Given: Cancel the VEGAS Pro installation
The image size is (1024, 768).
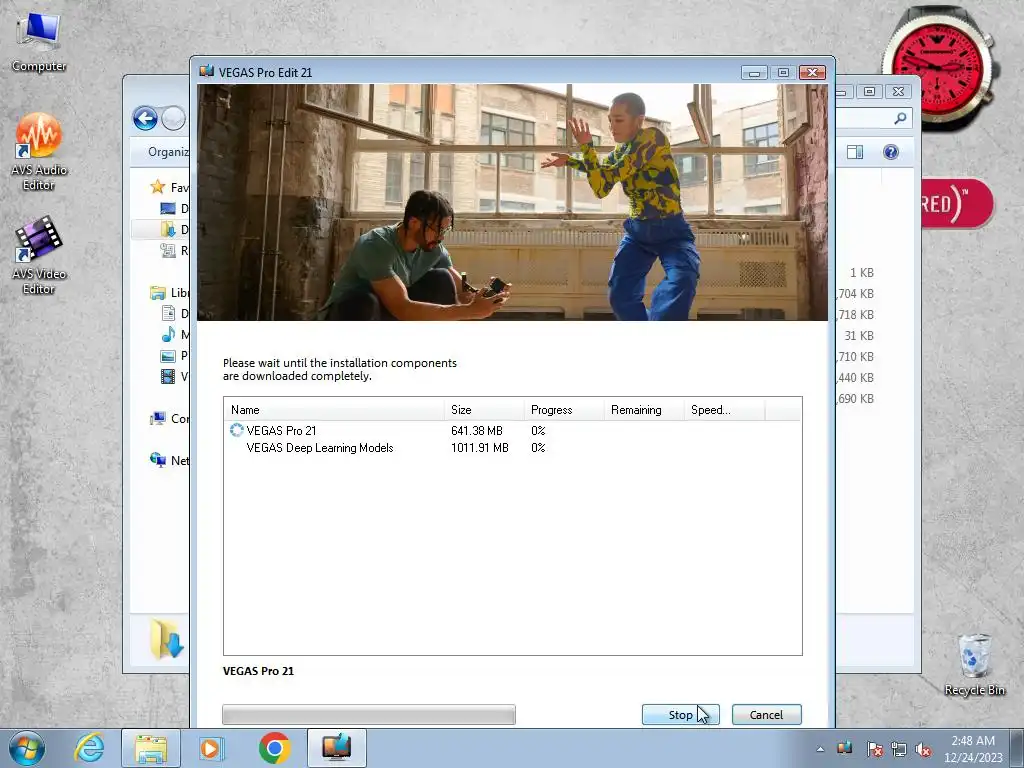Looking at the screenshot, I should pyautogui.click(x=766, y=714).
